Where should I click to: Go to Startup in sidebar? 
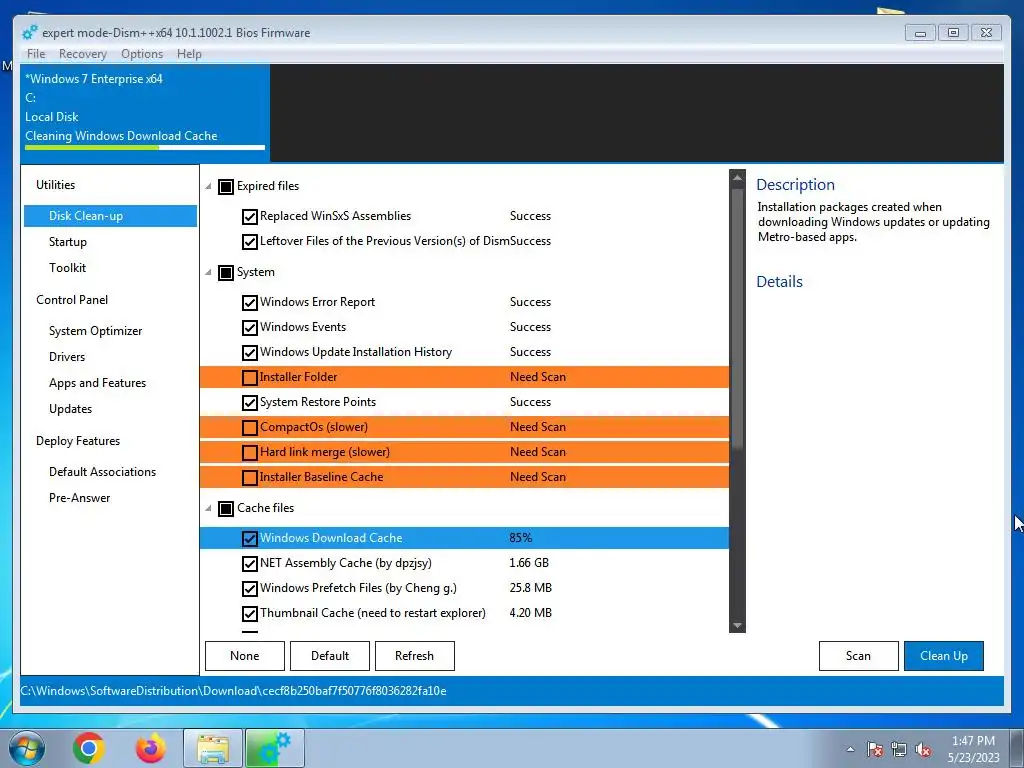coord(67,242)
